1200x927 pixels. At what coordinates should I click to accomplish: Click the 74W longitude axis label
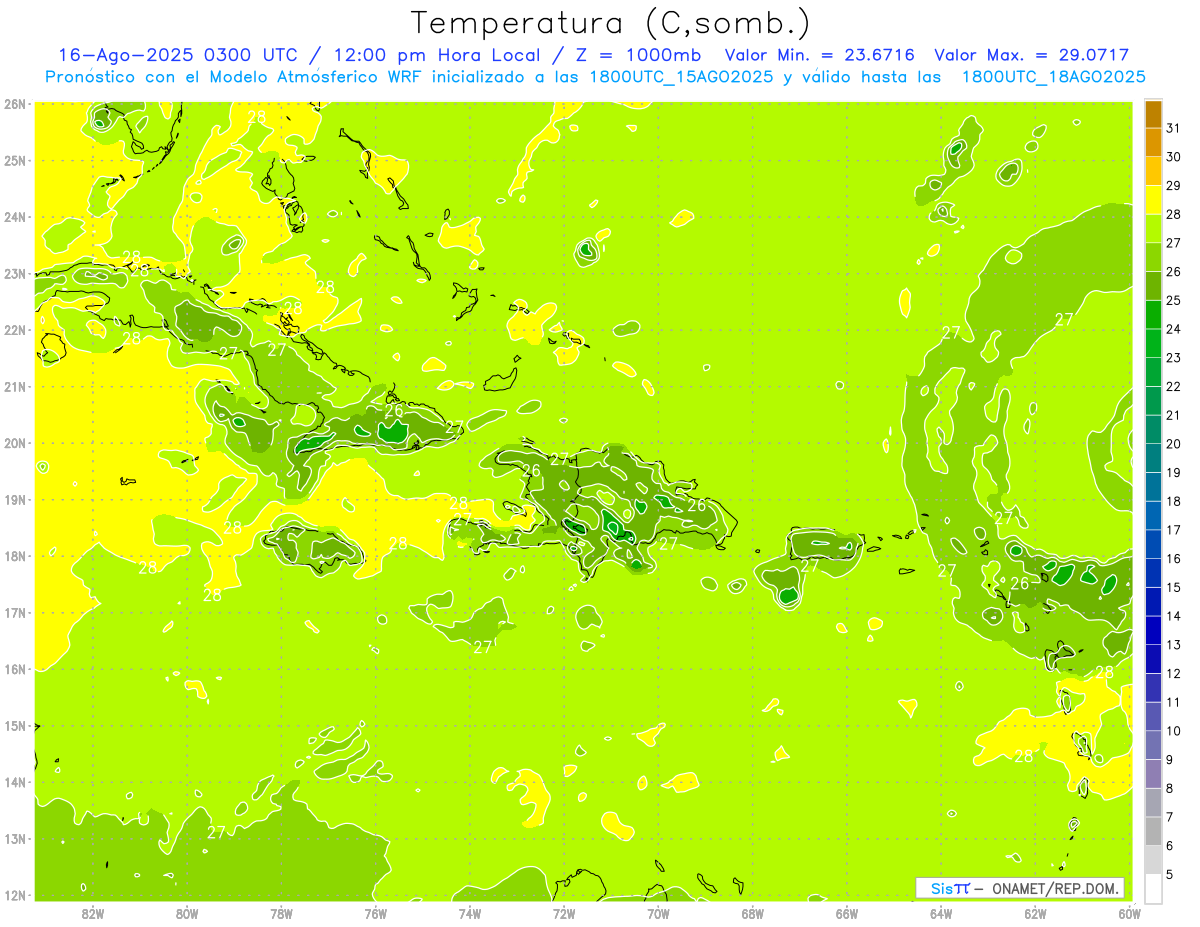click(x=469, y=913)
